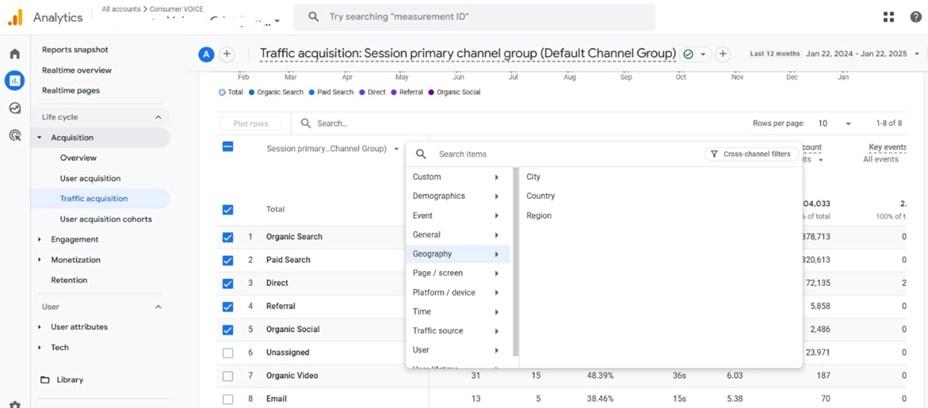Click the Home icon in left rail
Image resolution: width=928 pixels, height=408 pixels.
point(15,54)
